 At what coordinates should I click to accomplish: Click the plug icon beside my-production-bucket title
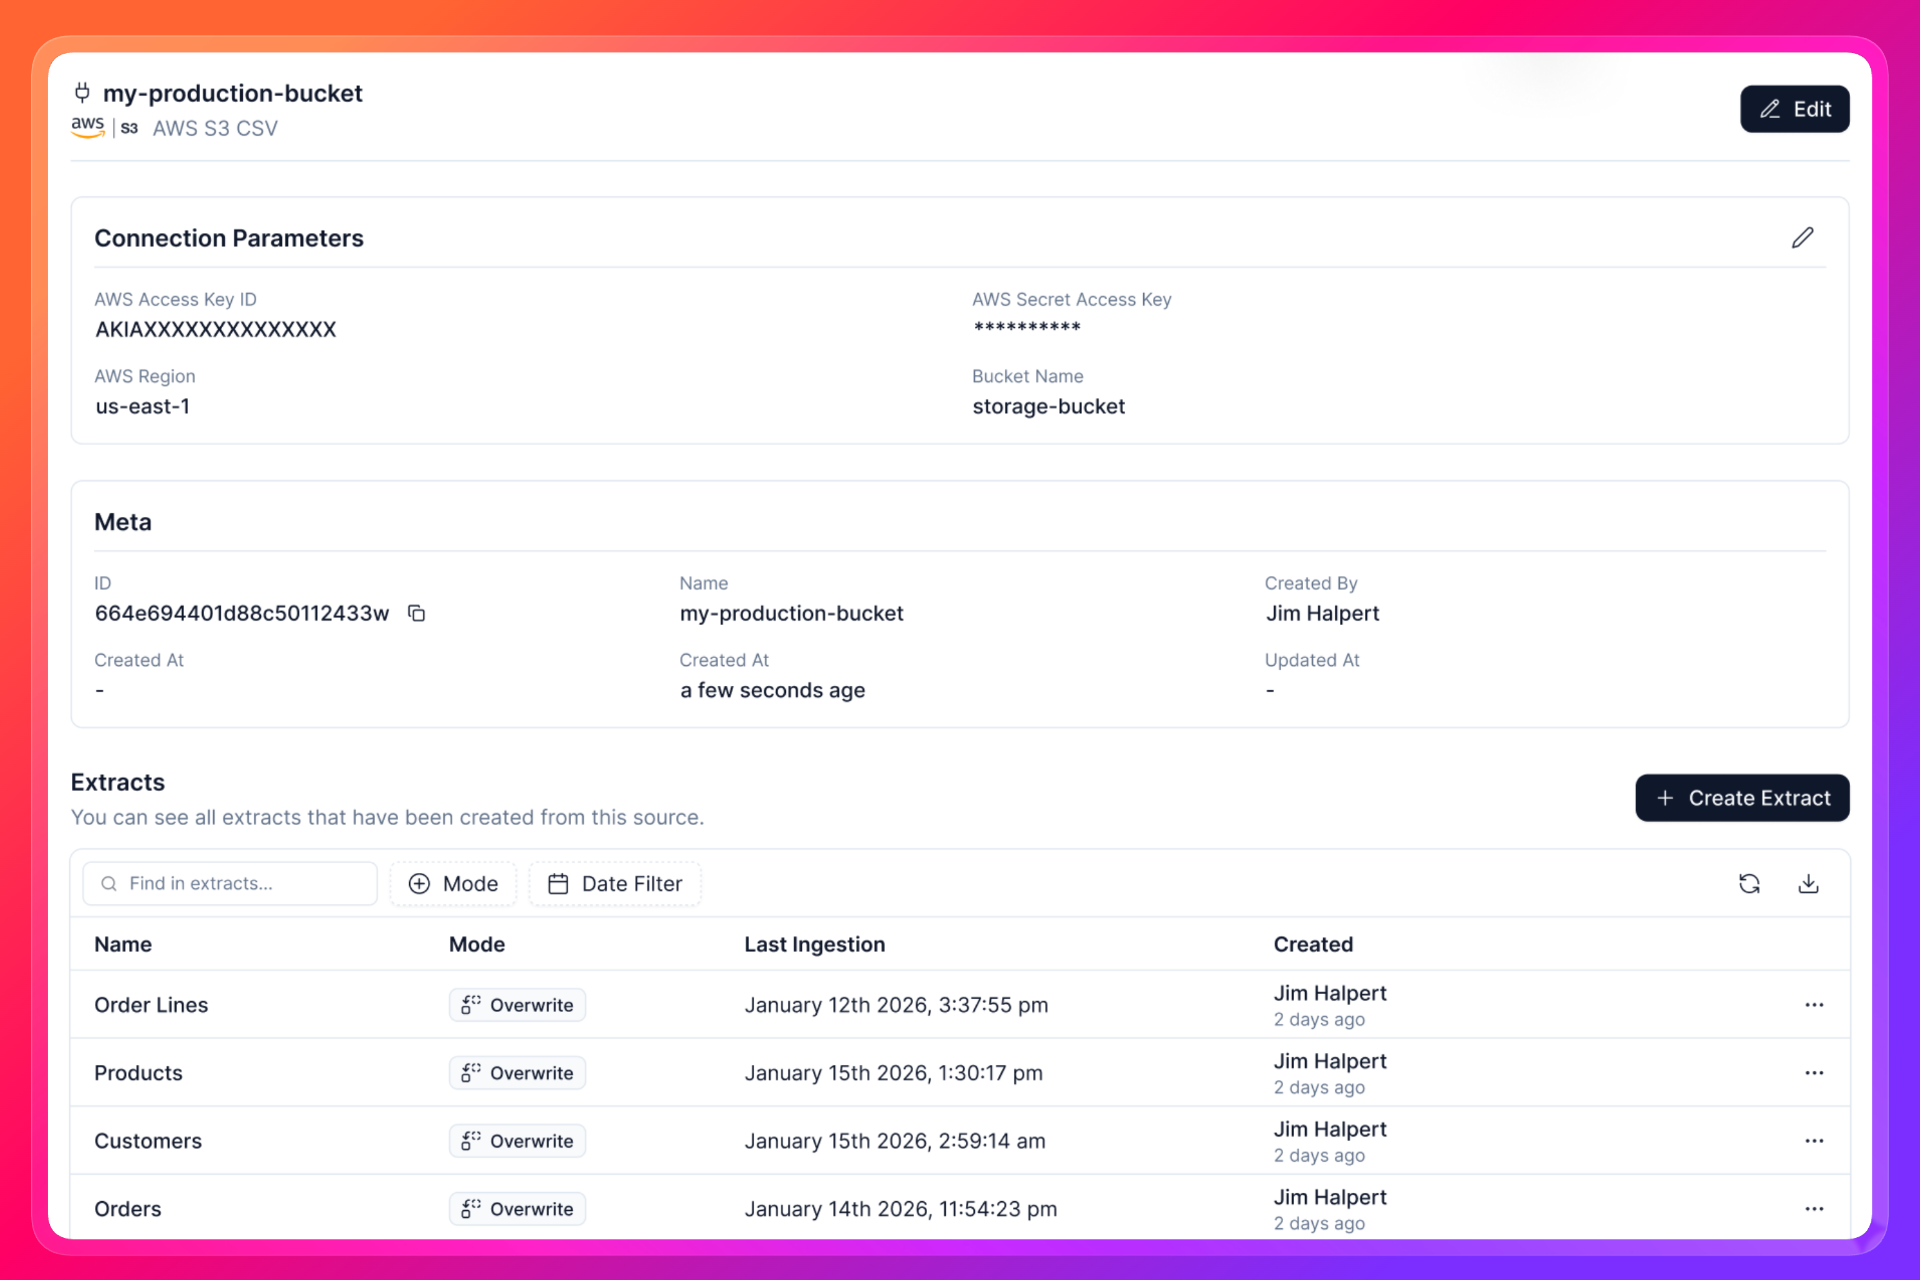[x=82, y=93]
